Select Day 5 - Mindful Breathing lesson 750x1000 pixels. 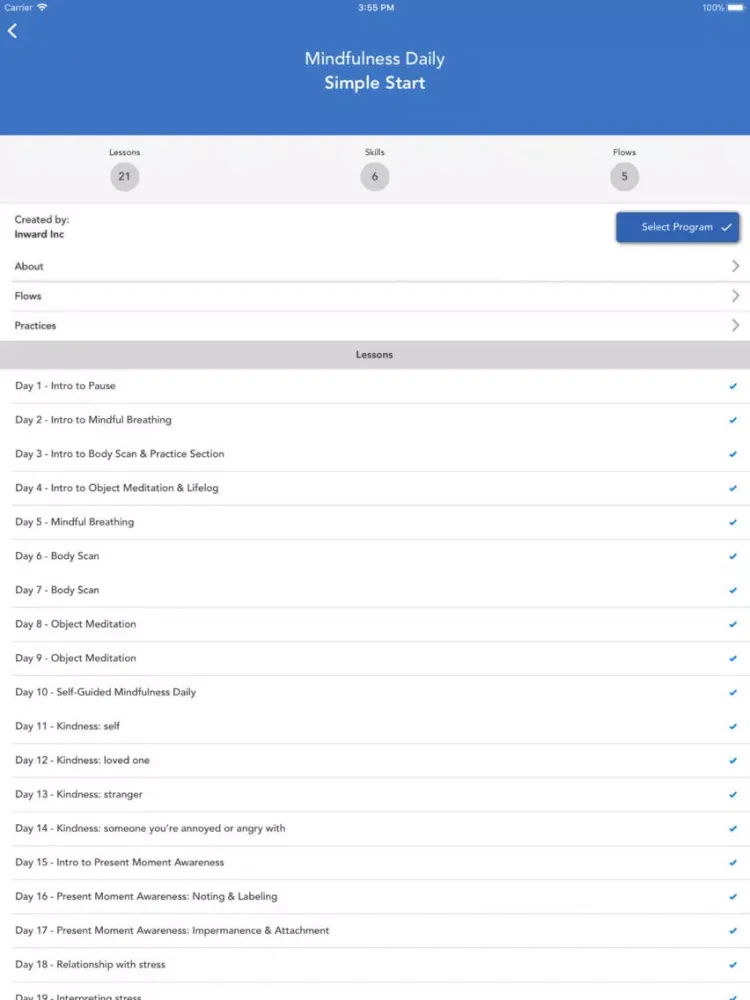(75, 522)
